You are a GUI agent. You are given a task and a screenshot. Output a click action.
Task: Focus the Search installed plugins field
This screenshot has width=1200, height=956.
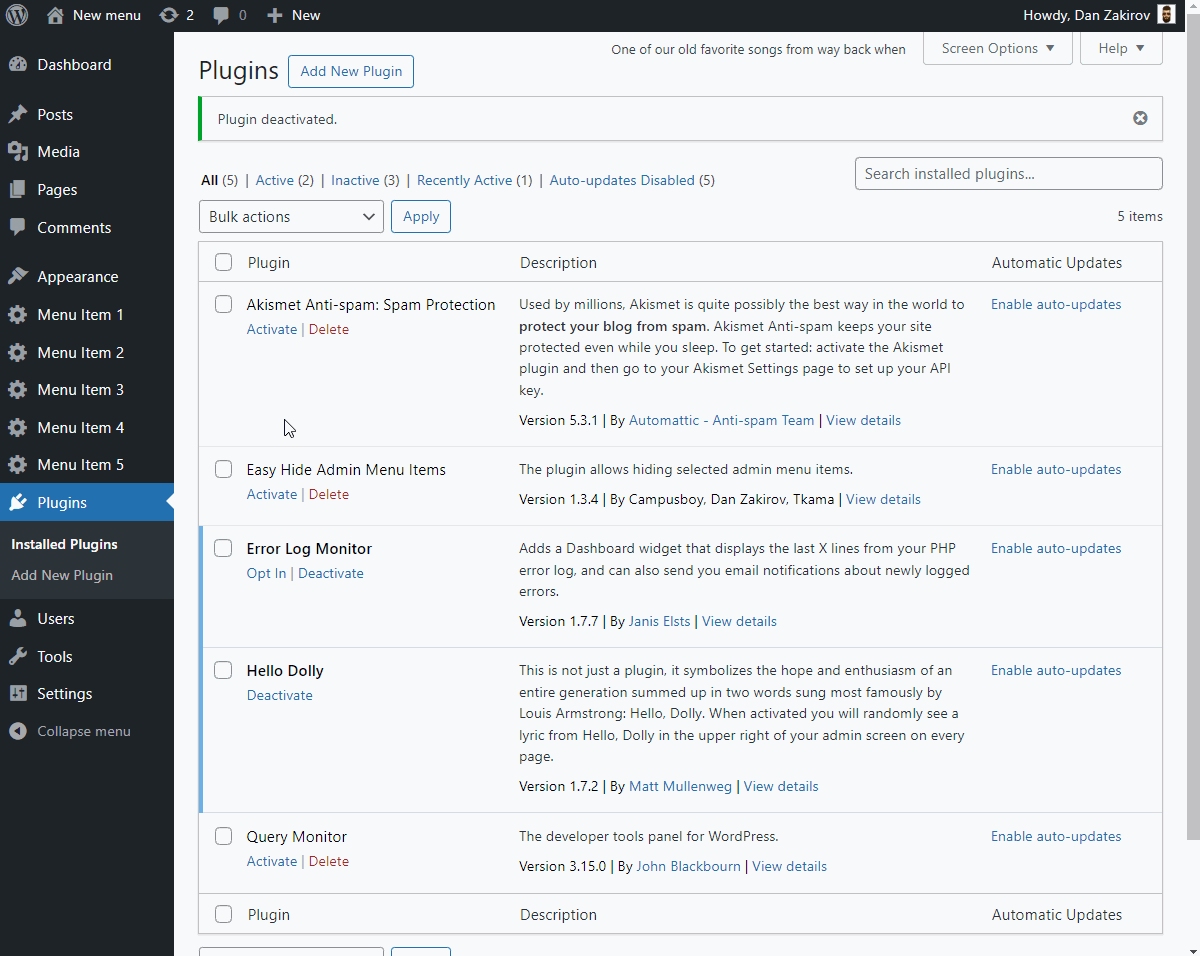tap(1009, 173)
